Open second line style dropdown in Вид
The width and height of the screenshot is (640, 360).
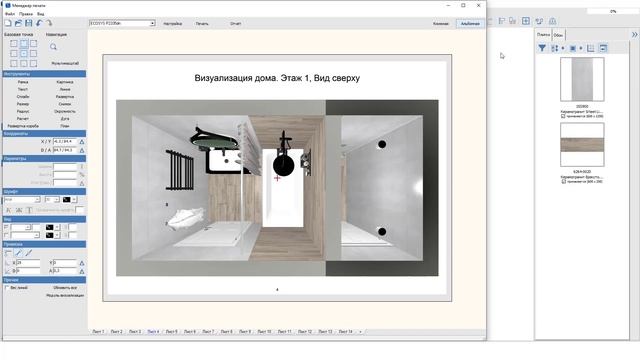click(37, 235)
